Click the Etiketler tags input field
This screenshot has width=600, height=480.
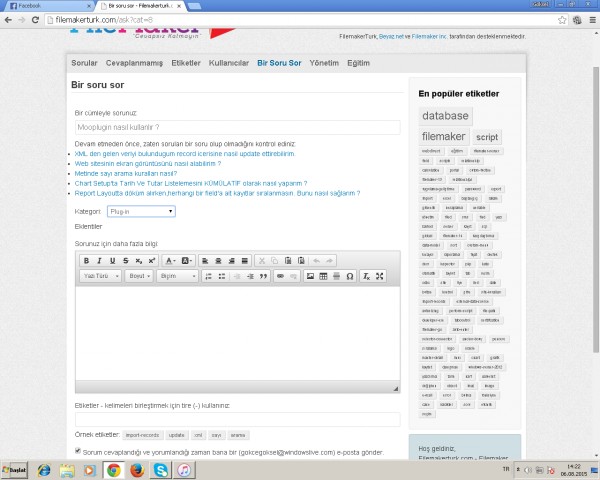pos(238,420)
